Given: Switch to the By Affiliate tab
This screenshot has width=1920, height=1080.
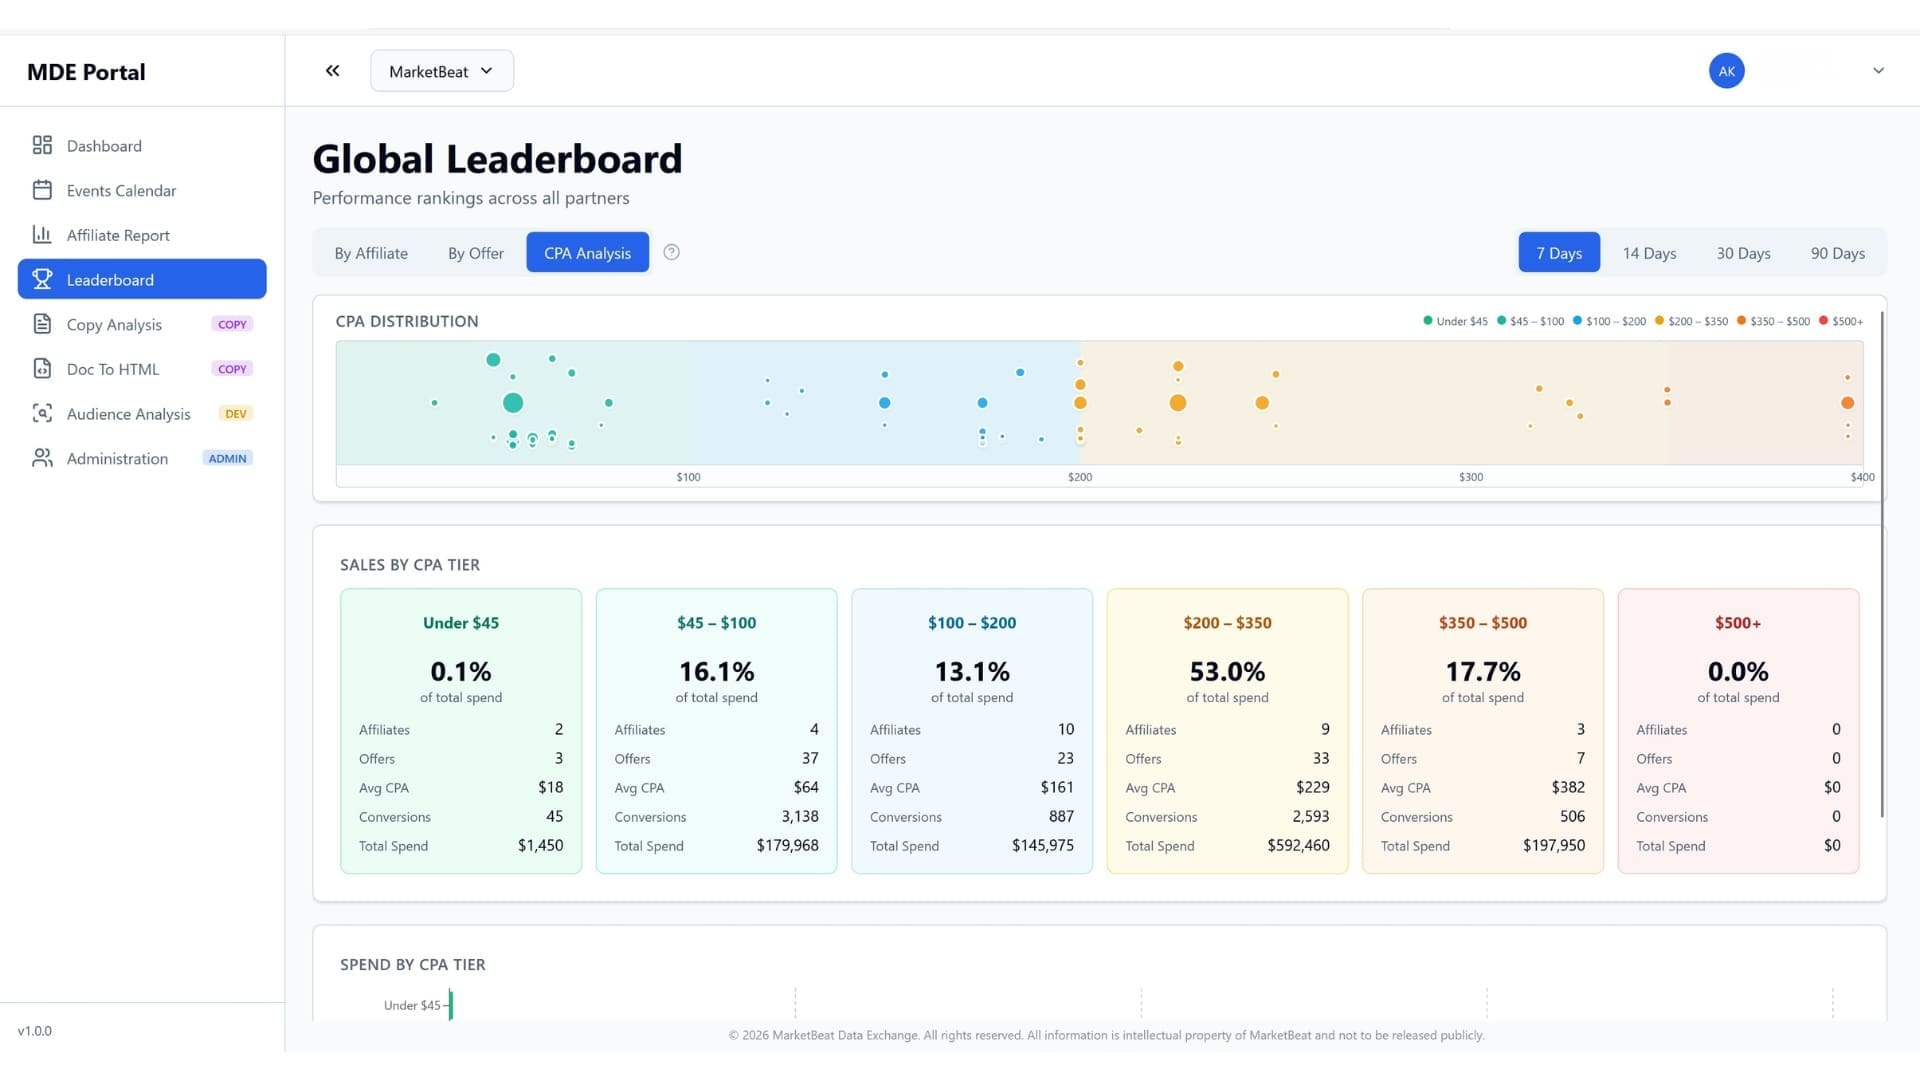Looking at the screenshot, I should coord(371,253).
